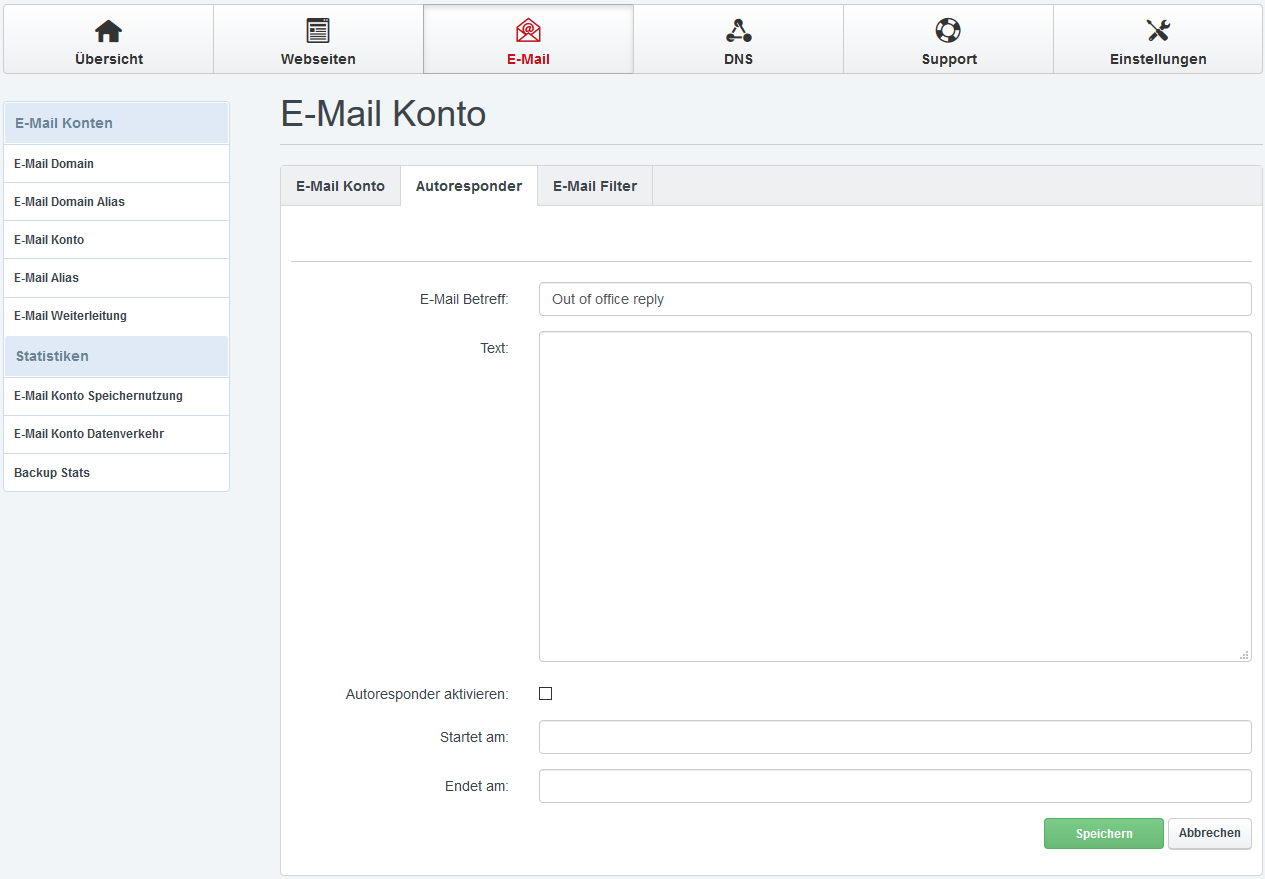Switch to the E-Mail Konto tab
Viewport: 1265px width, 879px height.
tap(340, 186)
